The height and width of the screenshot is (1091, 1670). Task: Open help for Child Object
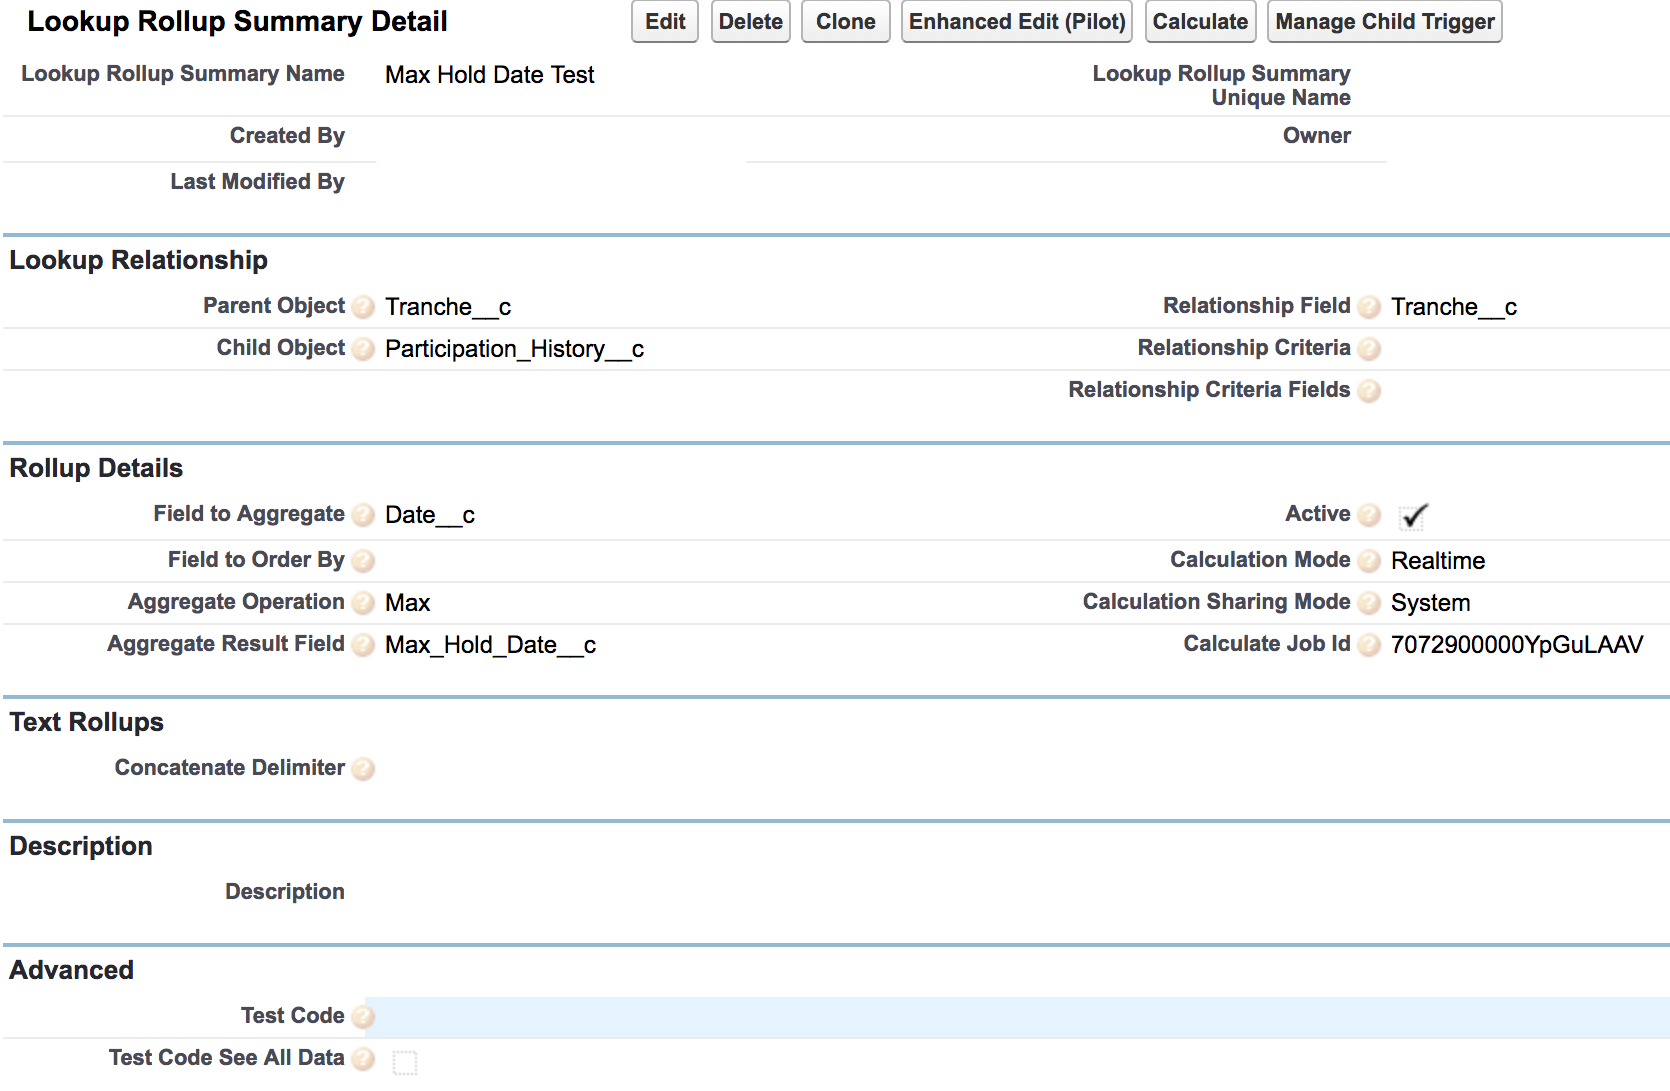pos(363,349)
